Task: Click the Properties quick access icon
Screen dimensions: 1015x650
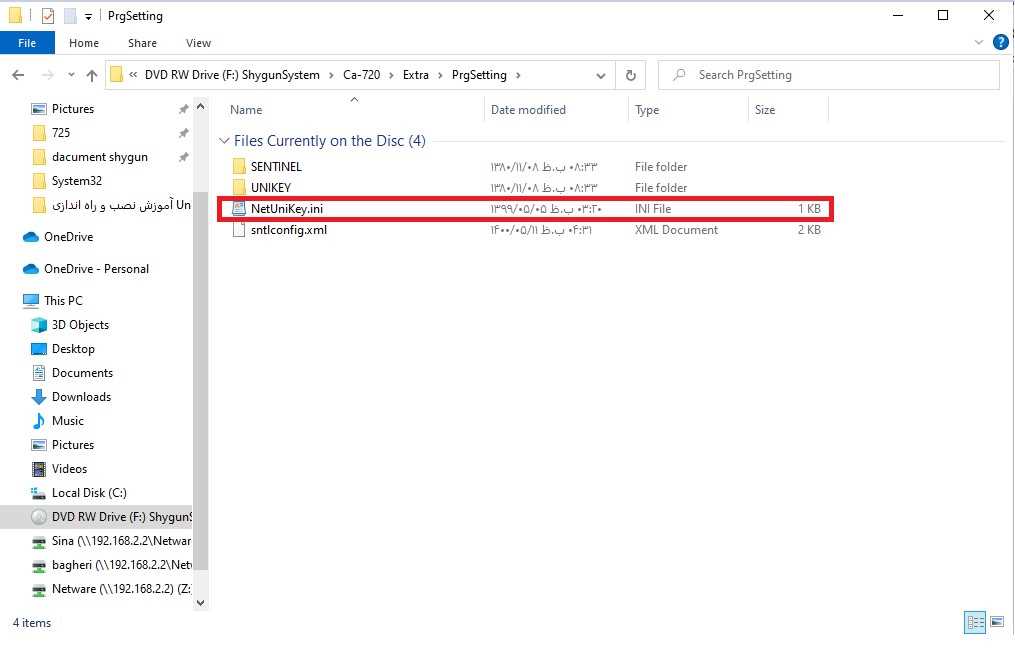Action: point(47,16)
